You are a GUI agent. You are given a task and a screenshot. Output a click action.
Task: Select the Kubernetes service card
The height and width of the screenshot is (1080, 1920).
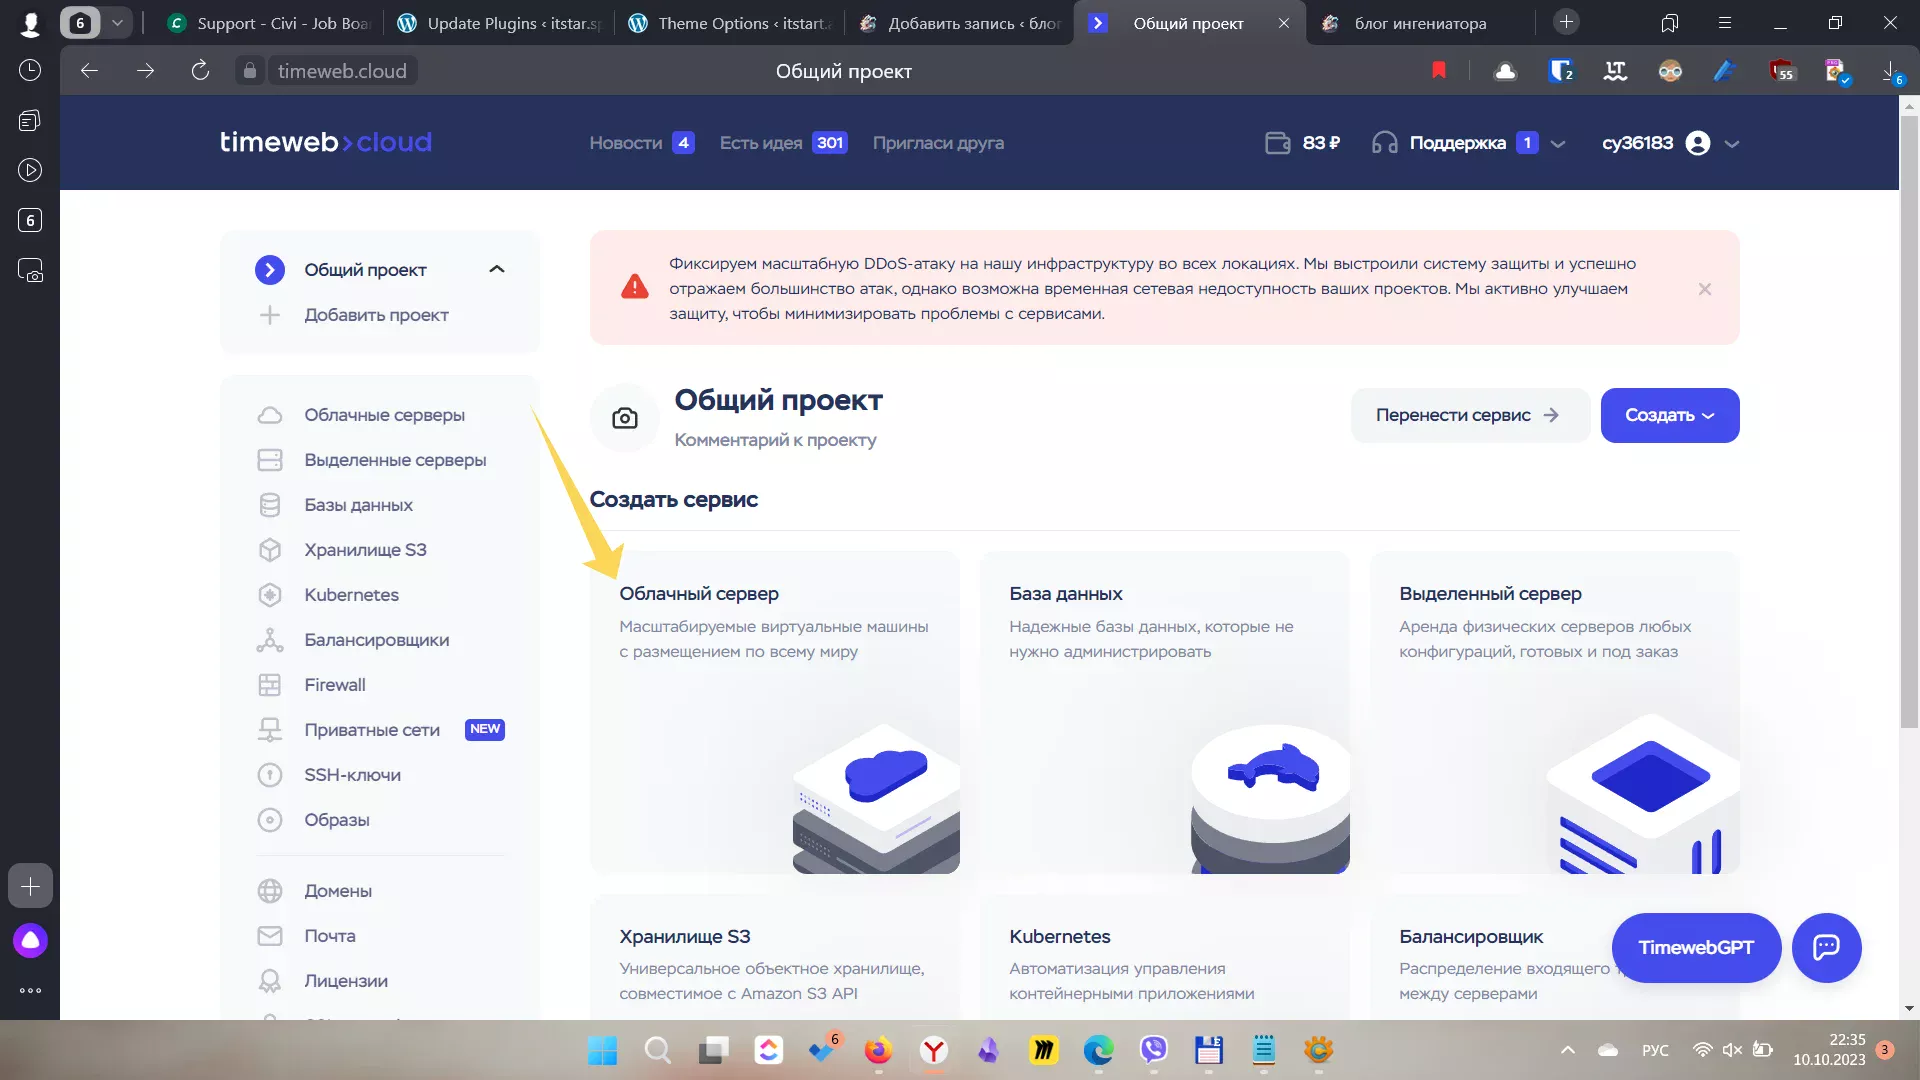1164,957
